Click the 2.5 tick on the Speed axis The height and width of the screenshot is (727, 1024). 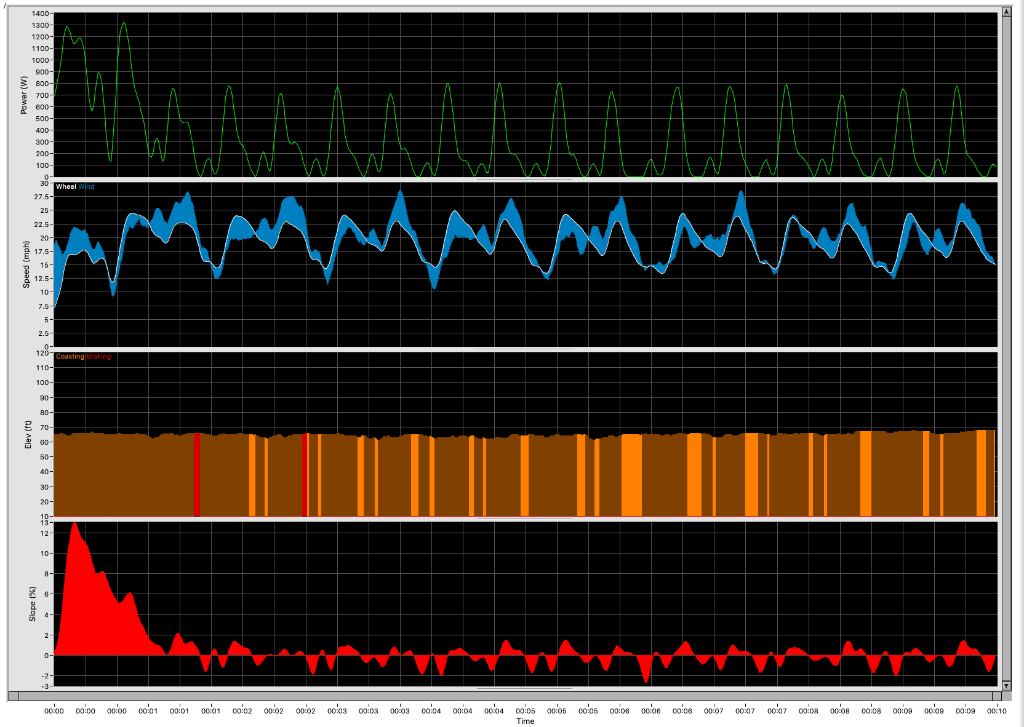44,333
